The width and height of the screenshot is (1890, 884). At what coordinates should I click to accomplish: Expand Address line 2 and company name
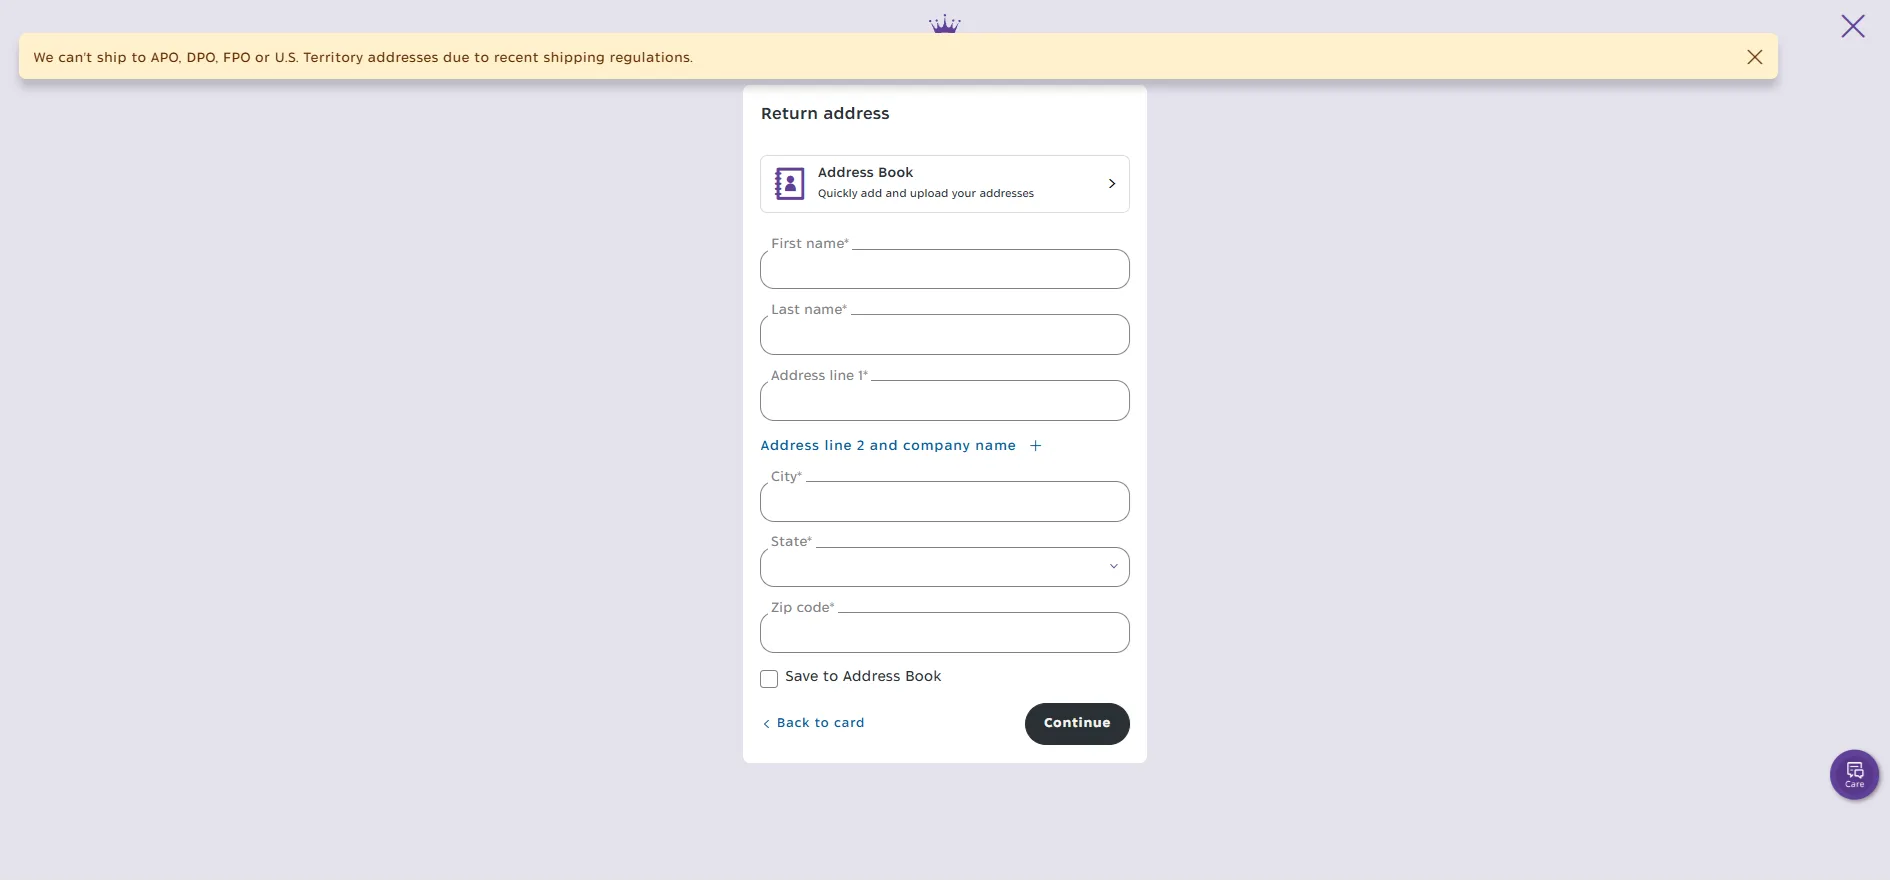901,446
